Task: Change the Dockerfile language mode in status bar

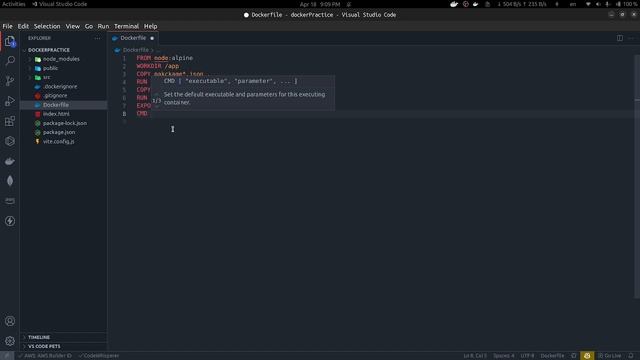Action: (x=552, y=356)
